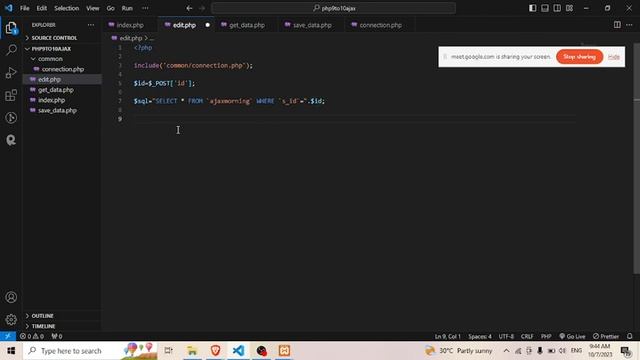Open the remote window status bar icon

coord(8,336)
